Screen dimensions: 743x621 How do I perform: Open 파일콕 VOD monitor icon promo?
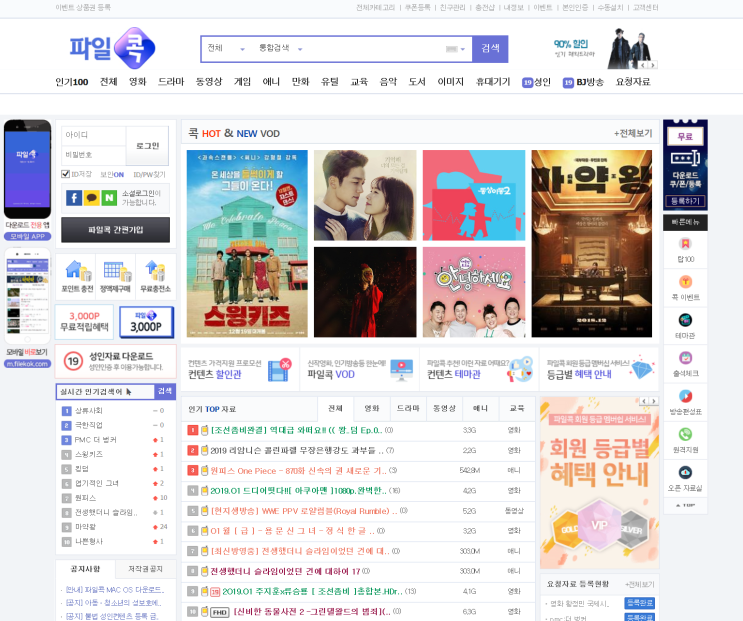(360, 369)
